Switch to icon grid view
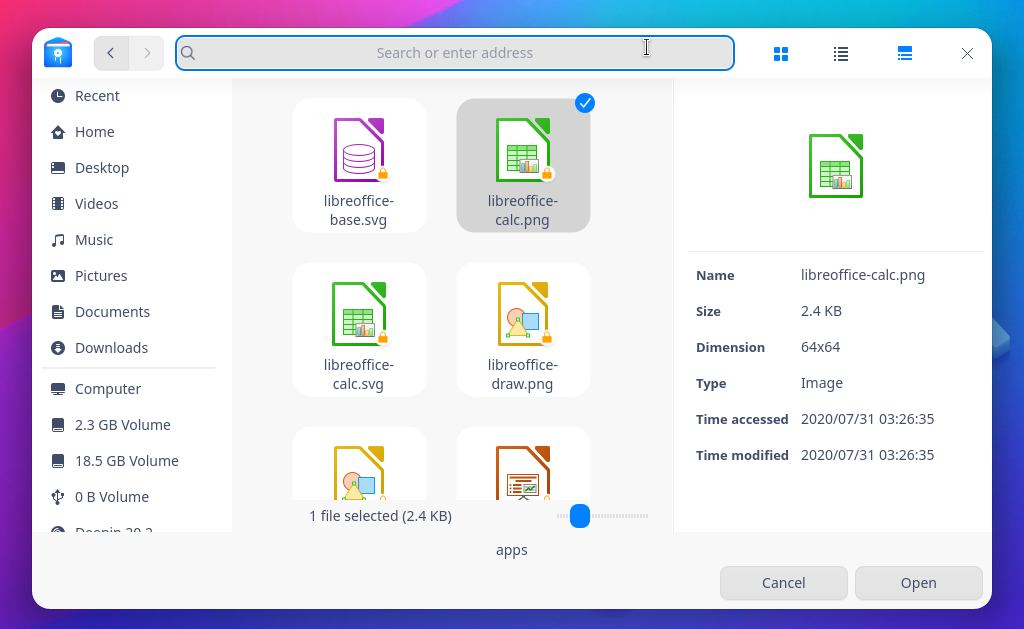Screen dimensions: 1024x629 pyautogui.click(x=781, y=54)
